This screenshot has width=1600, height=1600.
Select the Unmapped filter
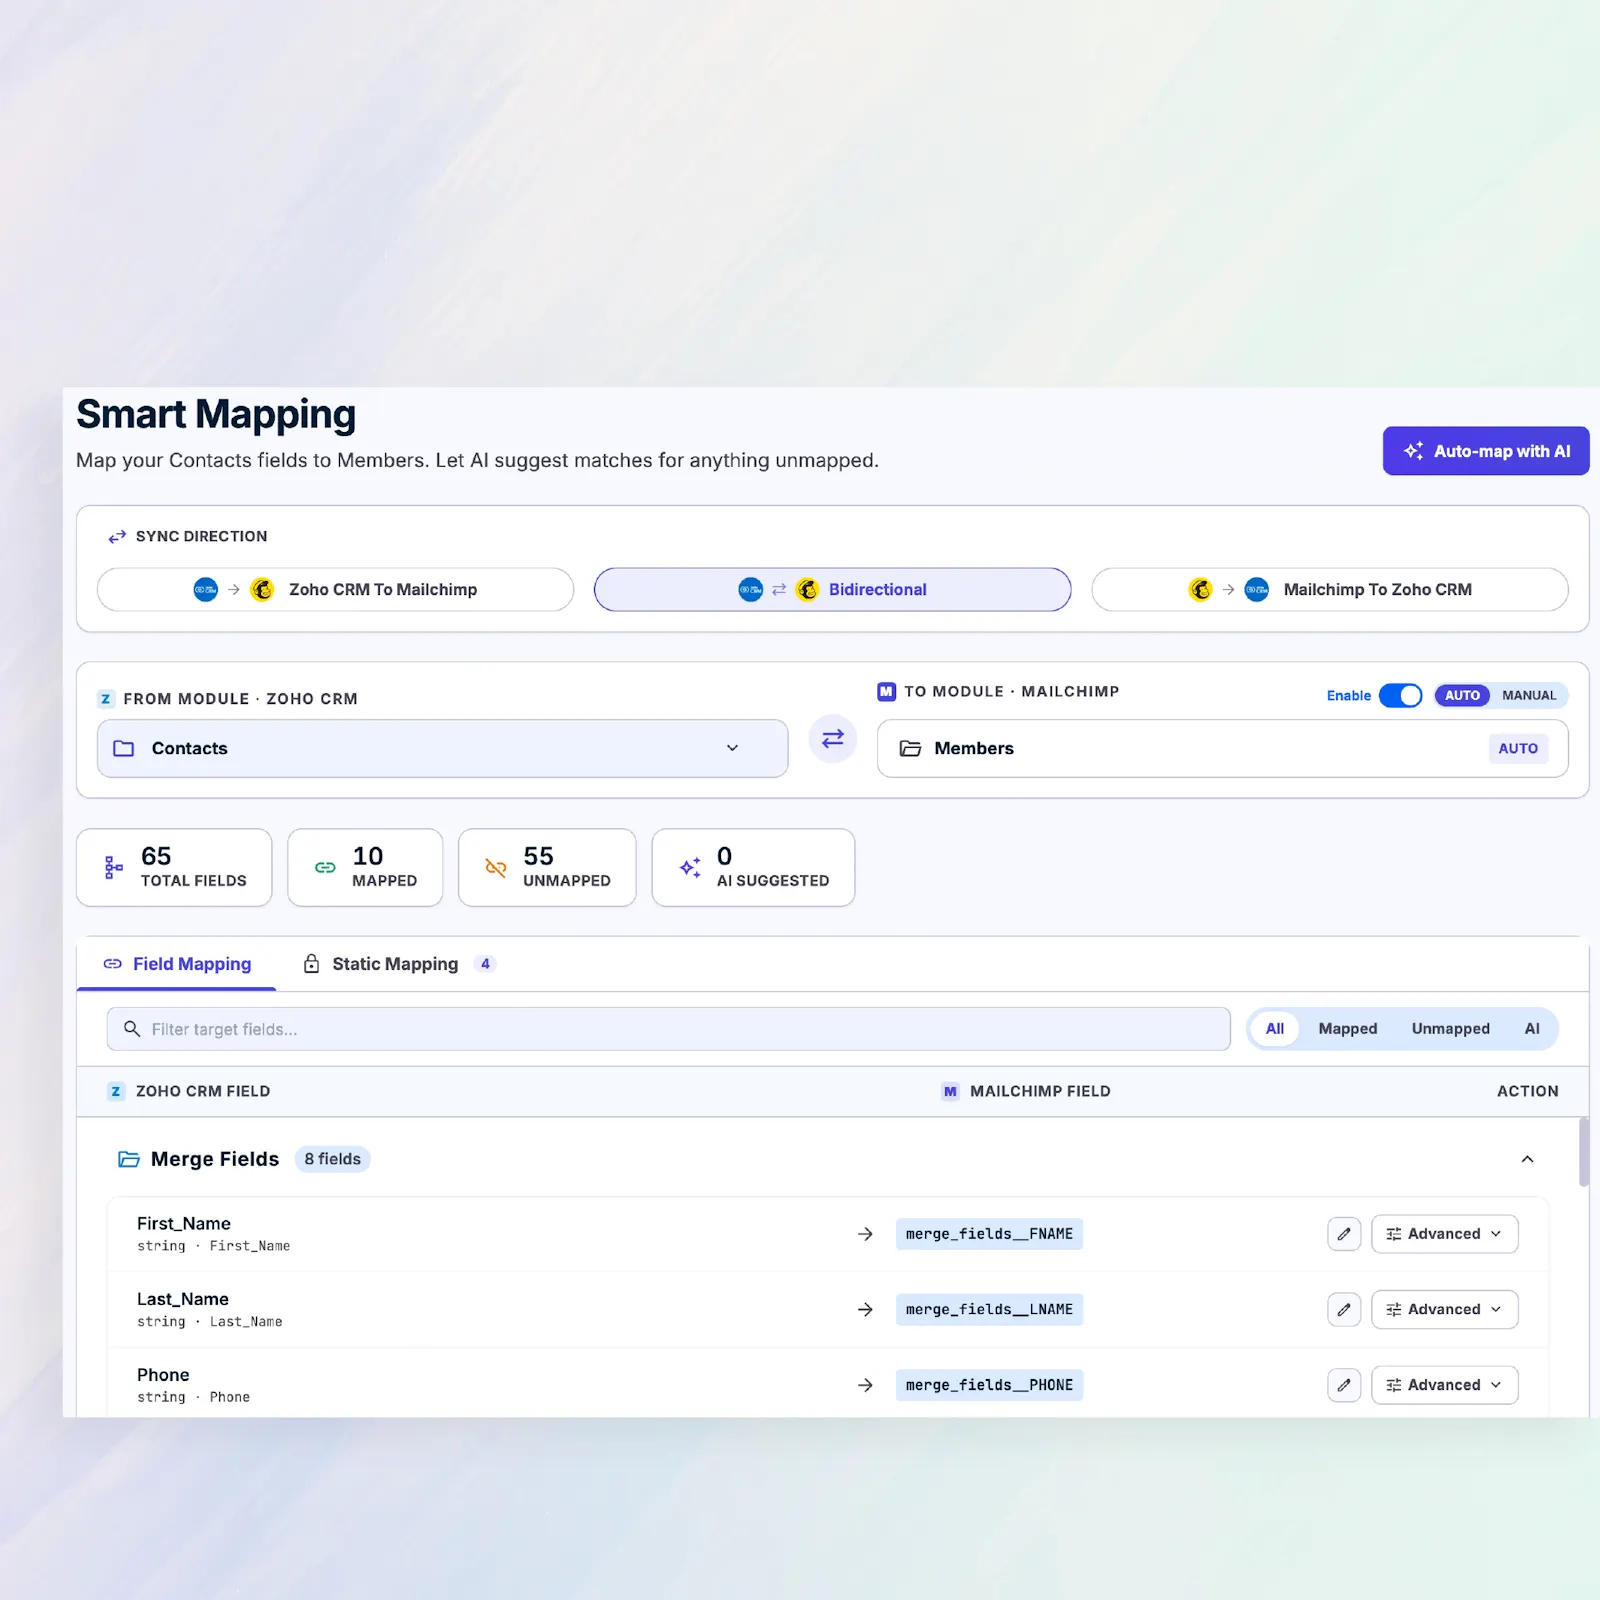[1450, 1029]
